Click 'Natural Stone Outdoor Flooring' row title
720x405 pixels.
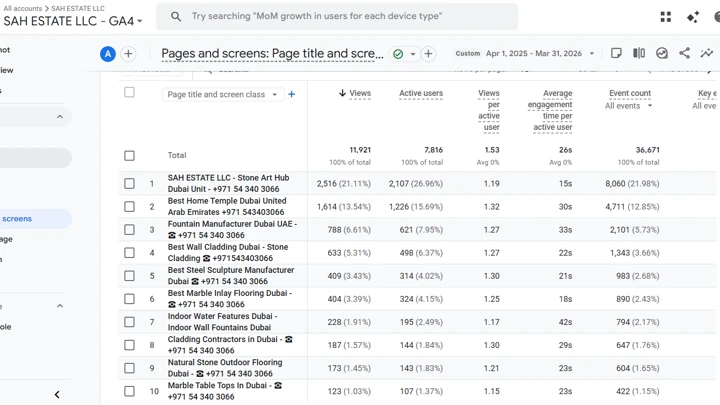click(x=225, y=368)
